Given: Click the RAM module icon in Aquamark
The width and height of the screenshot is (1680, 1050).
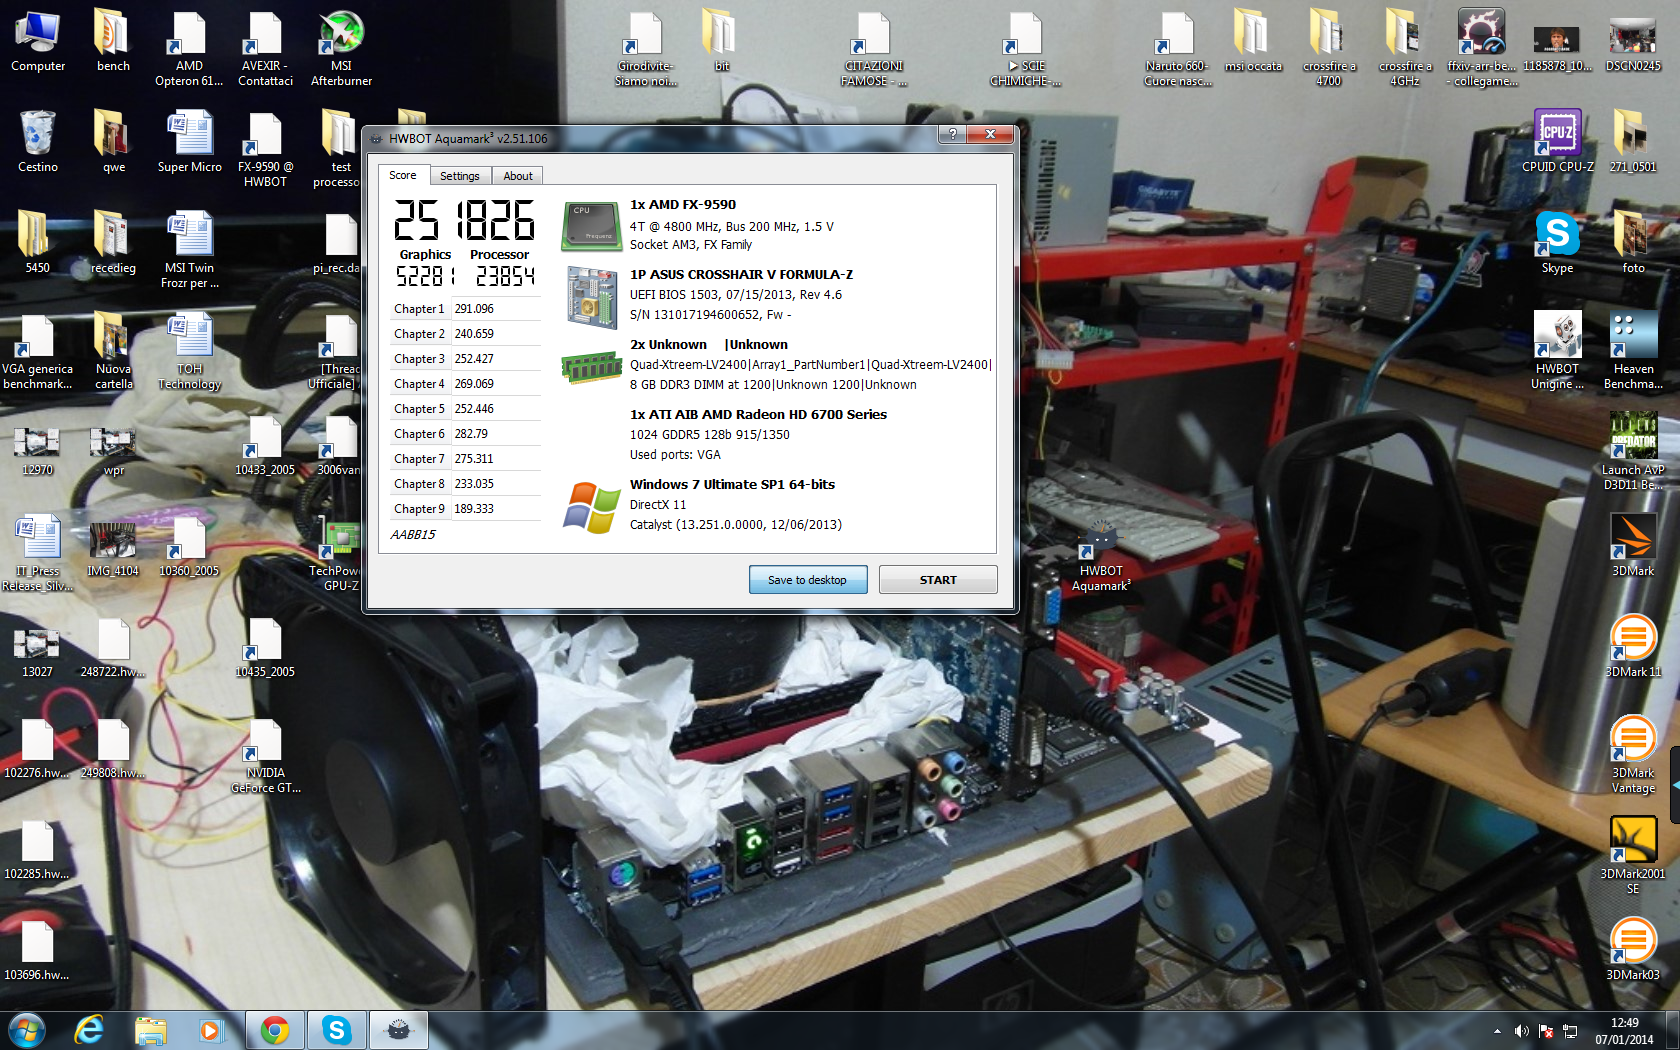Looking at the screenshot, I should 592,367.
